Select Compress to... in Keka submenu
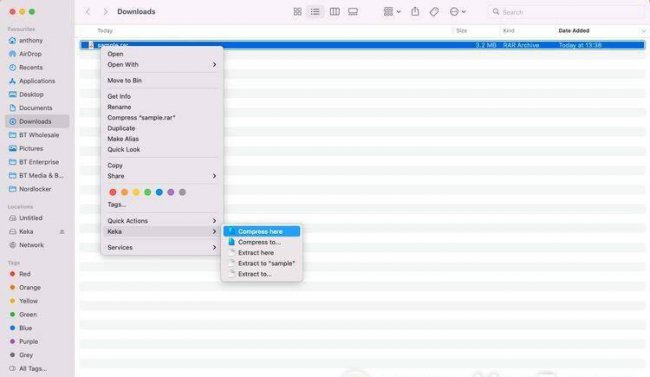The image size is (650, 377). pyautogui.click(x=262, y=242)
